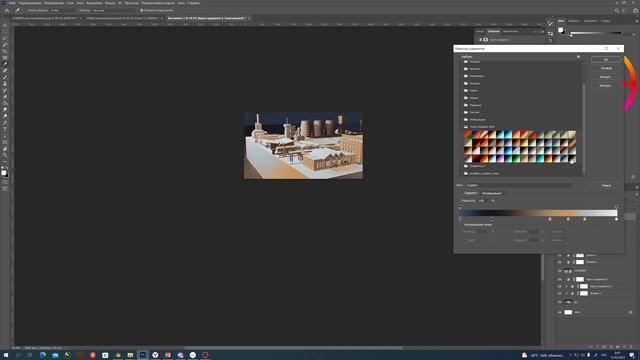Select the Lasso tool
640x360 pixels.
[x=5, y=38]
